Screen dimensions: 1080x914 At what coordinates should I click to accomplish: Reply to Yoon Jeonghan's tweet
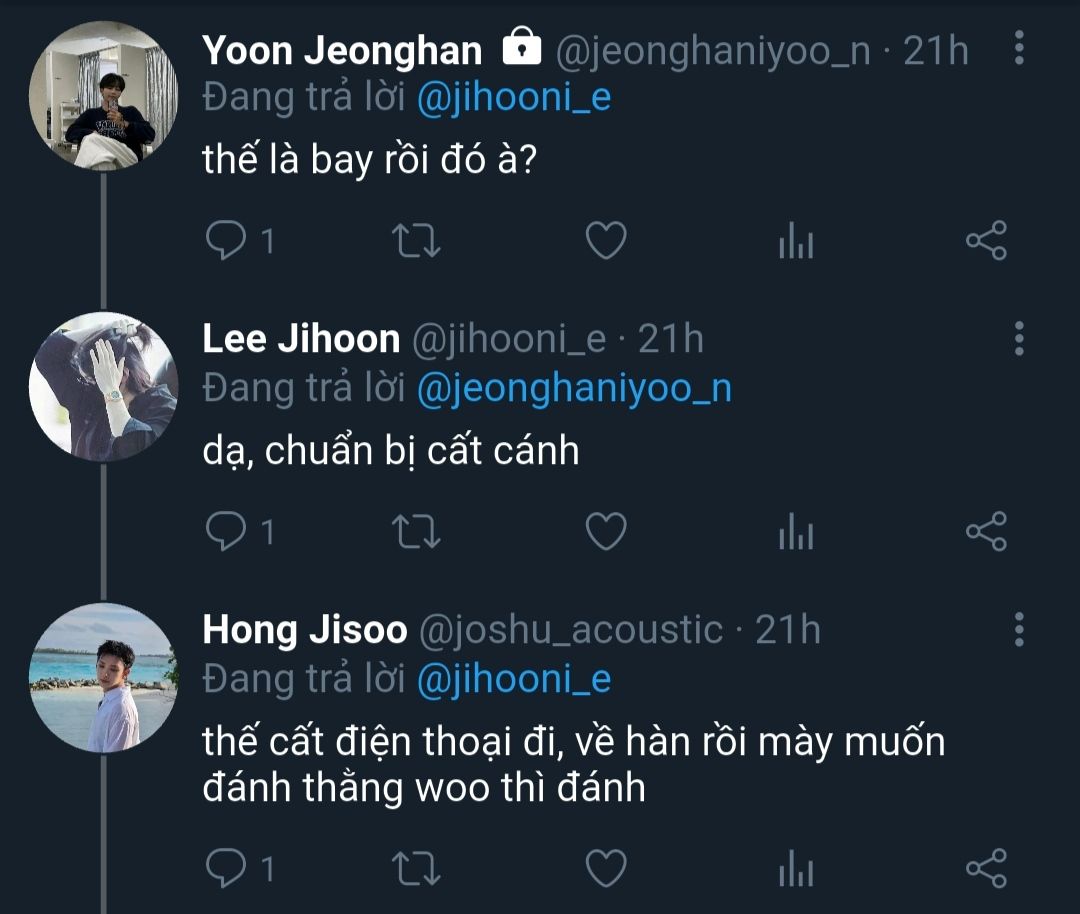[224, 241]
